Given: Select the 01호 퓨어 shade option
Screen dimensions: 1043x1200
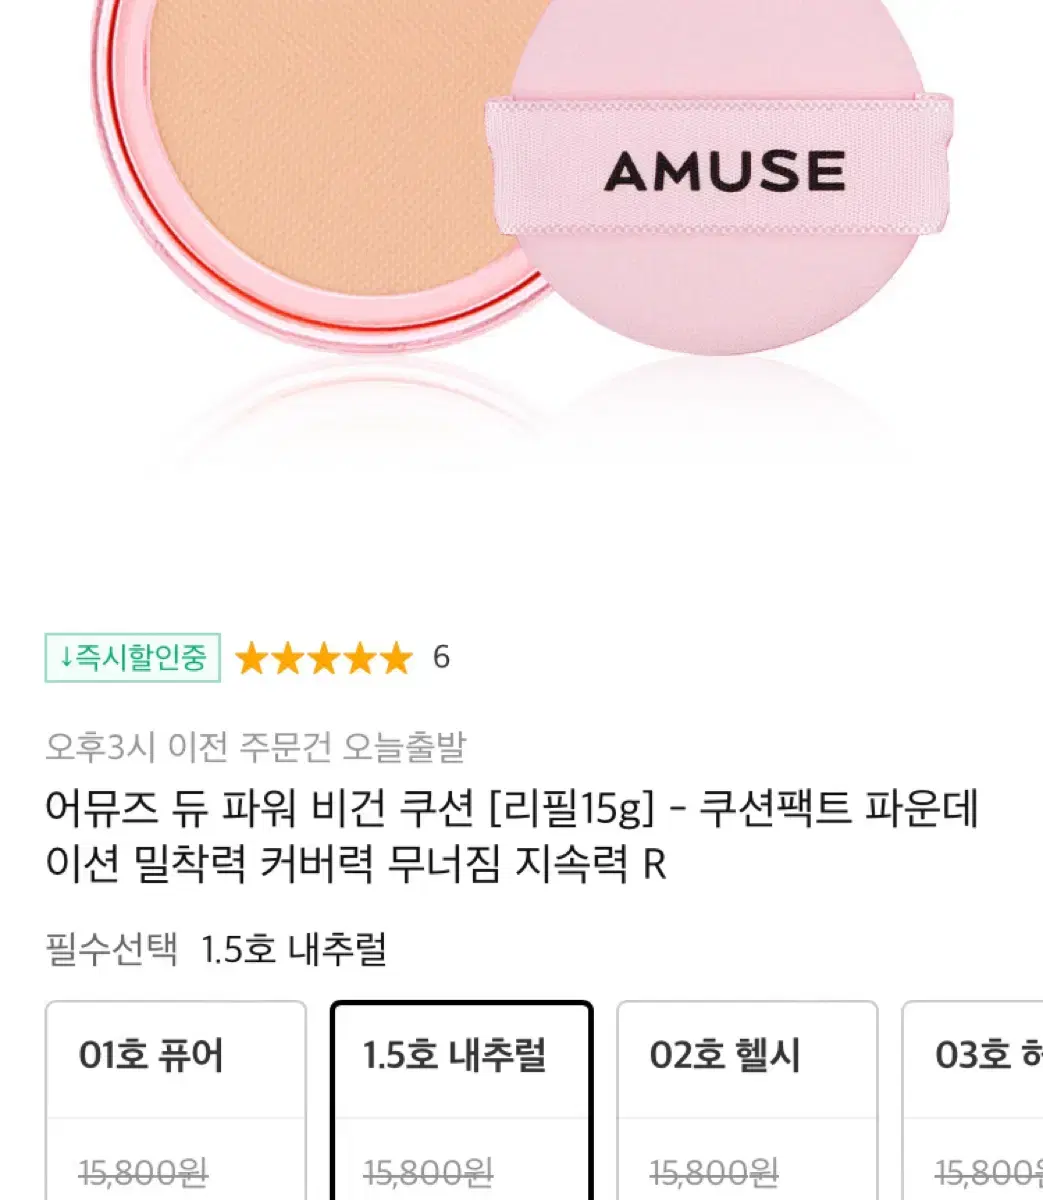Looking at the screenshot, I should coord(176,1100).
